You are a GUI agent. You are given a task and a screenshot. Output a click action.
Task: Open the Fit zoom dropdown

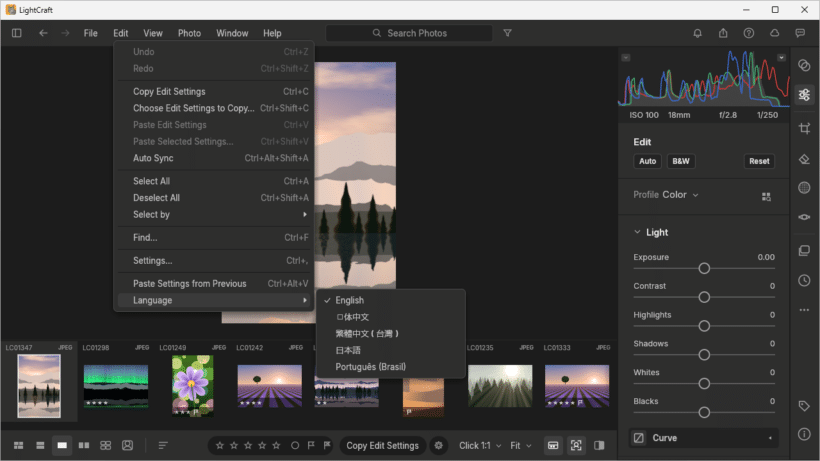pyautogui.click(x=520, y=445)
